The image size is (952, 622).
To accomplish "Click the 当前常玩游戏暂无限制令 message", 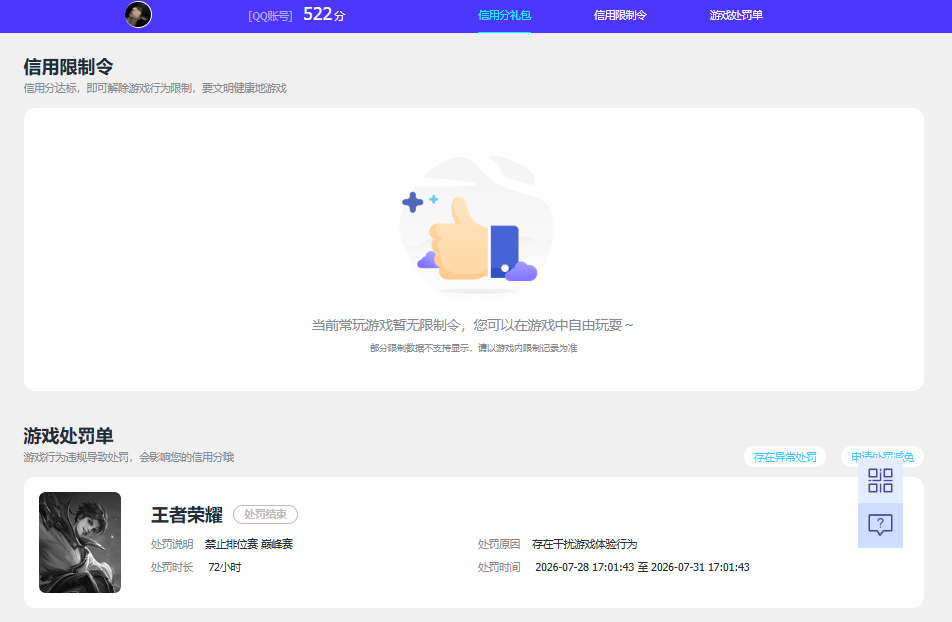I will tap(472, 326).
